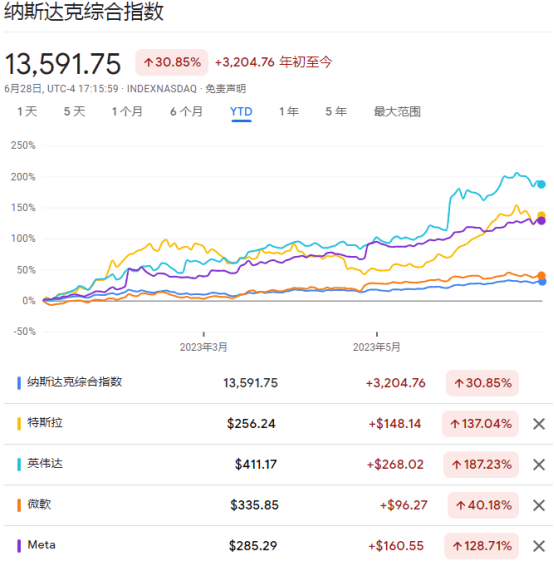554x566 pixels.
Task: Choose the YTD range tab
Action: pyautogui.click(x=241, y=112)
